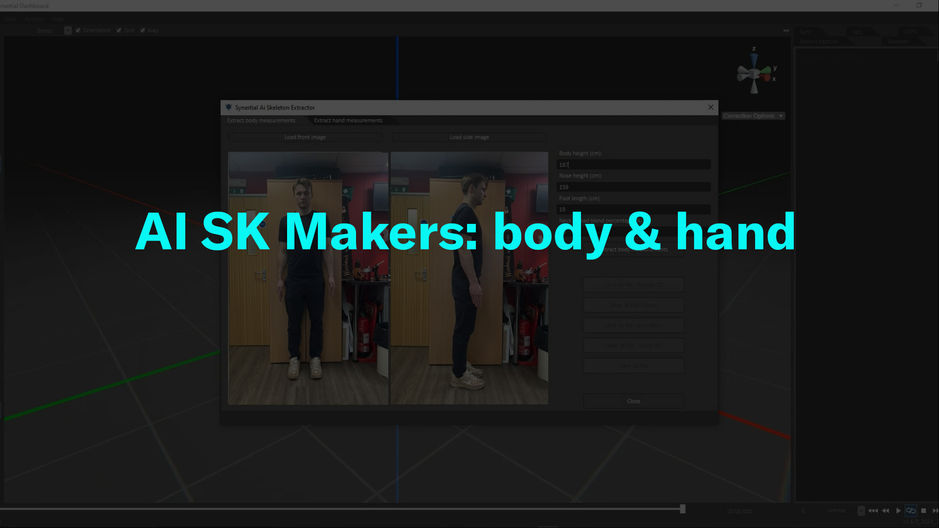Click the Load side image button
The height and width of the screenshot is (528, 939).
(470, 137)
